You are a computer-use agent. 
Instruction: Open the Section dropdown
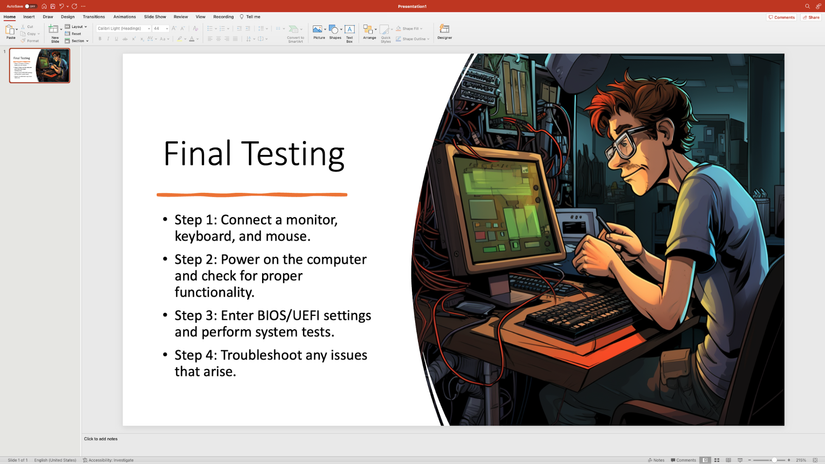77,41
